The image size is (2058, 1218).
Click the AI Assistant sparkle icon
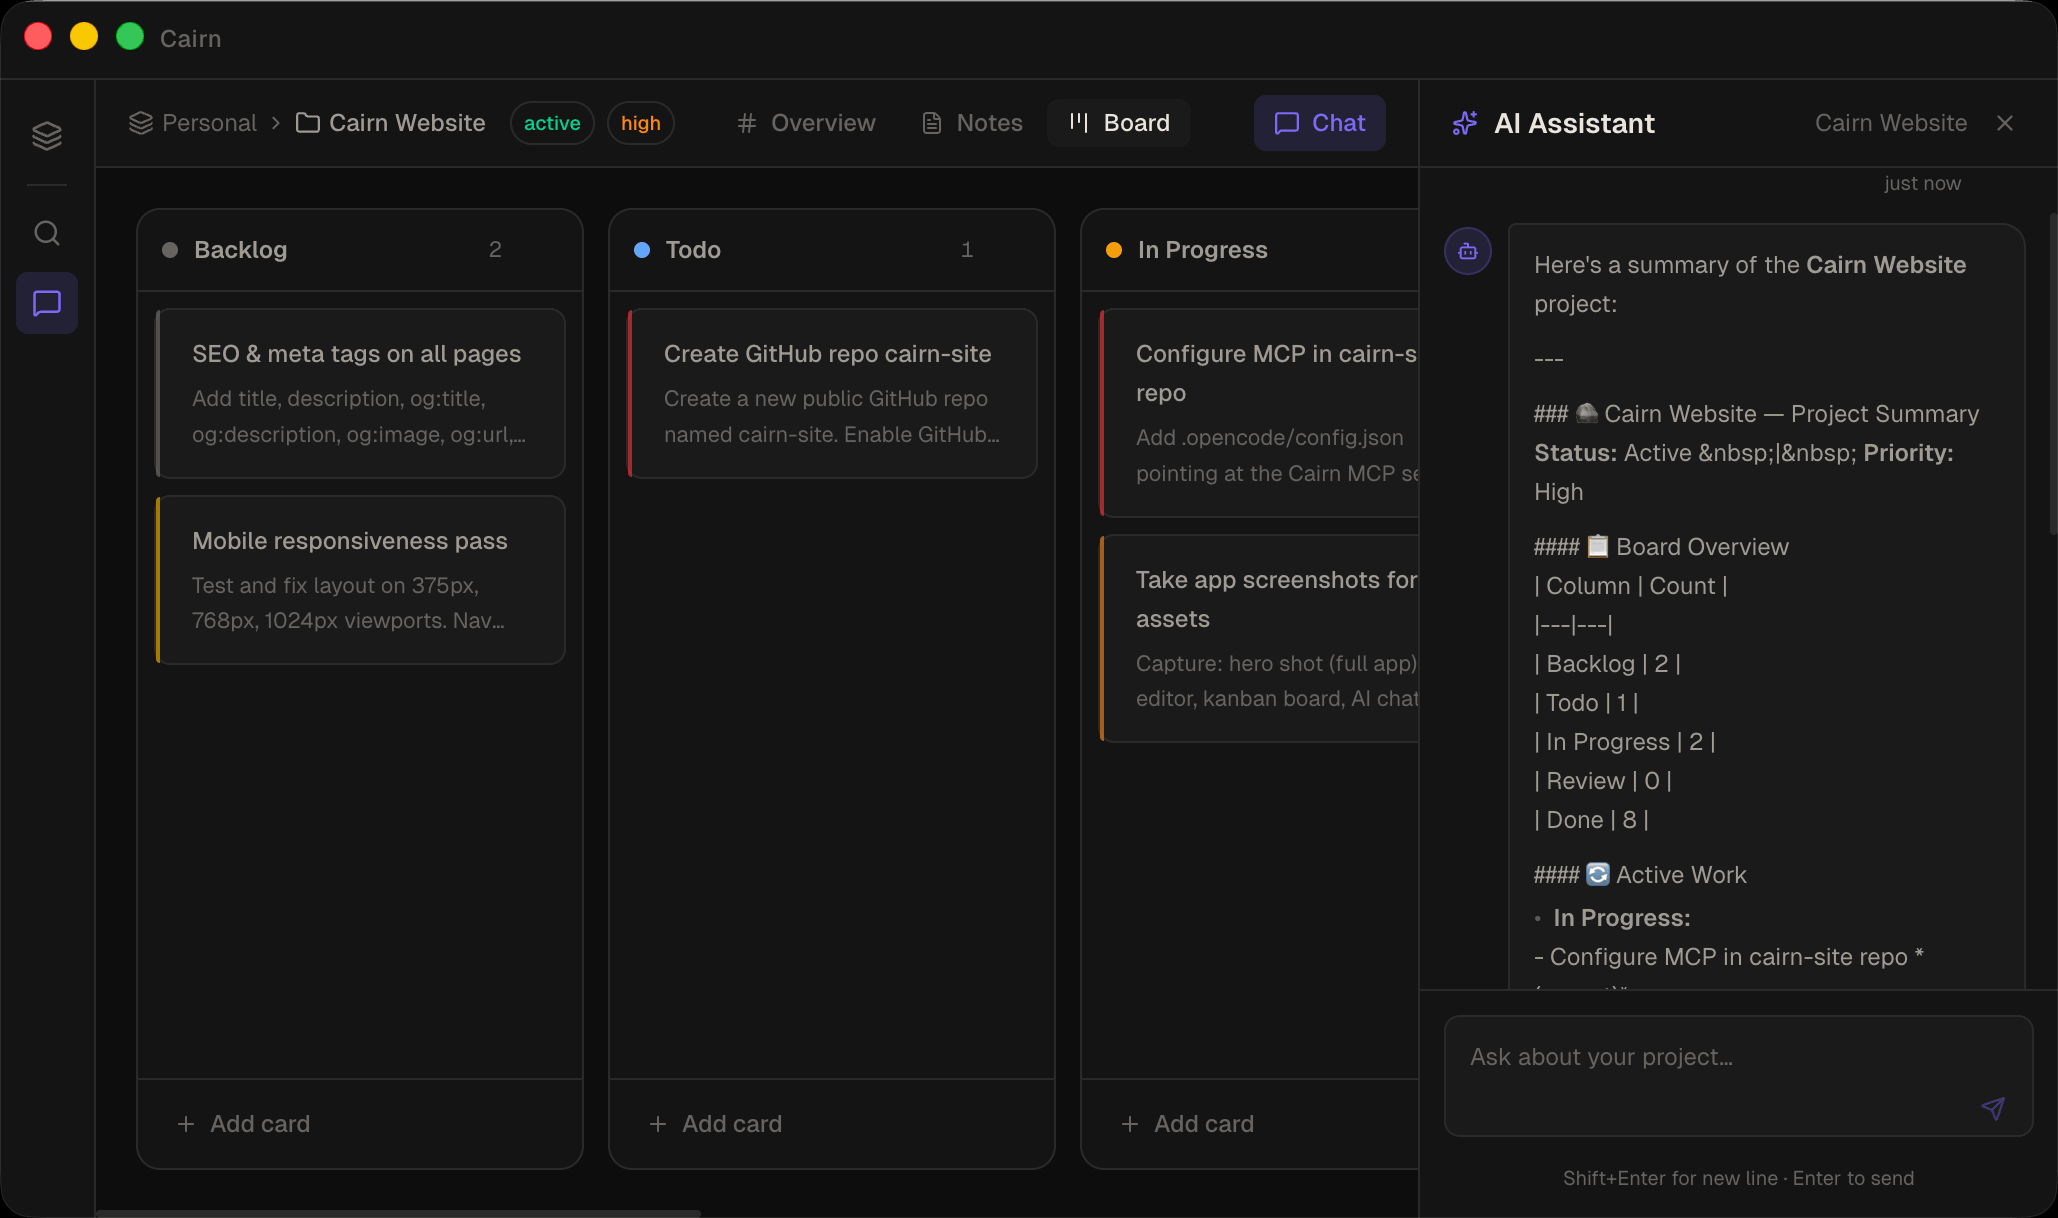click(1465, 123)
